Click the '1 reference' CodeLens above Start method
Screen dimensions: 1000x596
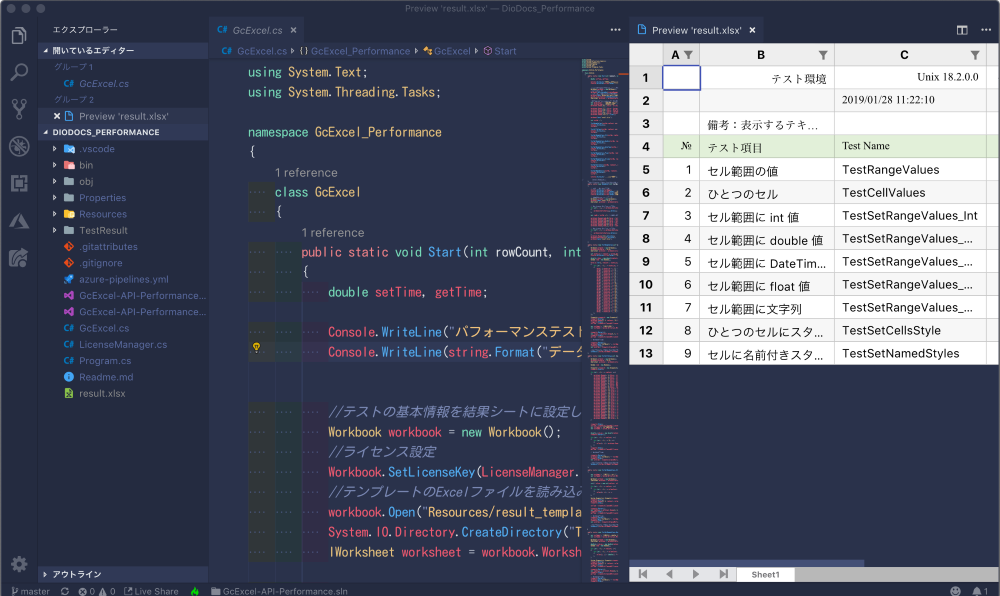pyautogui.click(x=333, y=233)
